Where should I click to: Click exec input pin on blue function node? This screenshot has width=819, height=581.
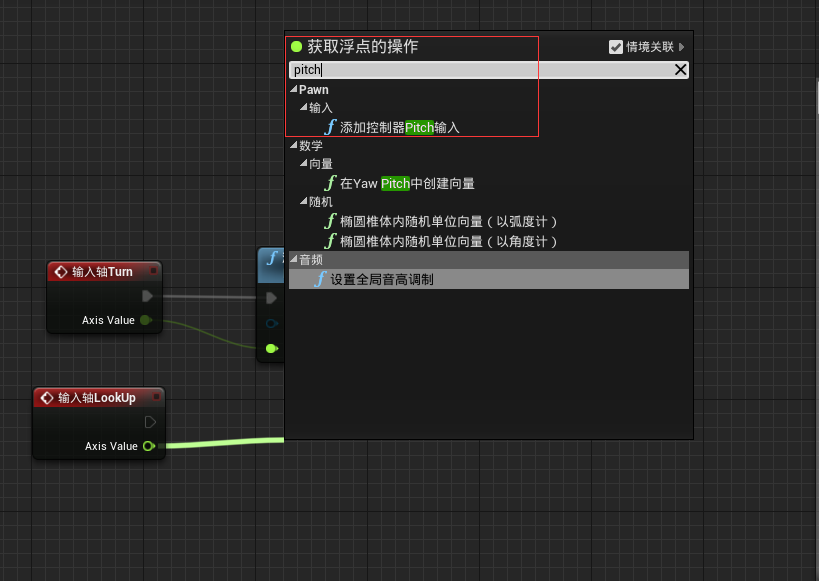point(271,298)
